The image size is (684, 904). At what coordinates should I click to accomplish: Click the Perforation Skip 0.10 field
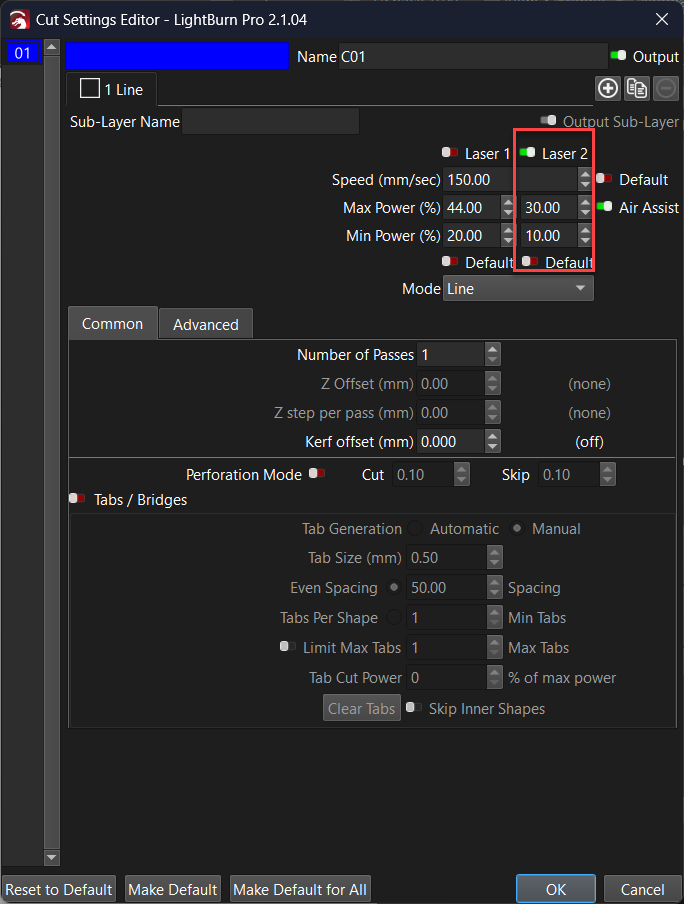click(x=570, y=474)
